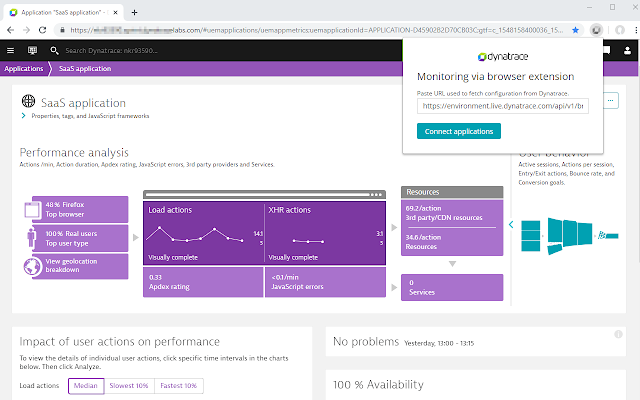Switch to the Application SaaS browser tab
This screenshot has height=400, width=640.
tap(61, 12)
